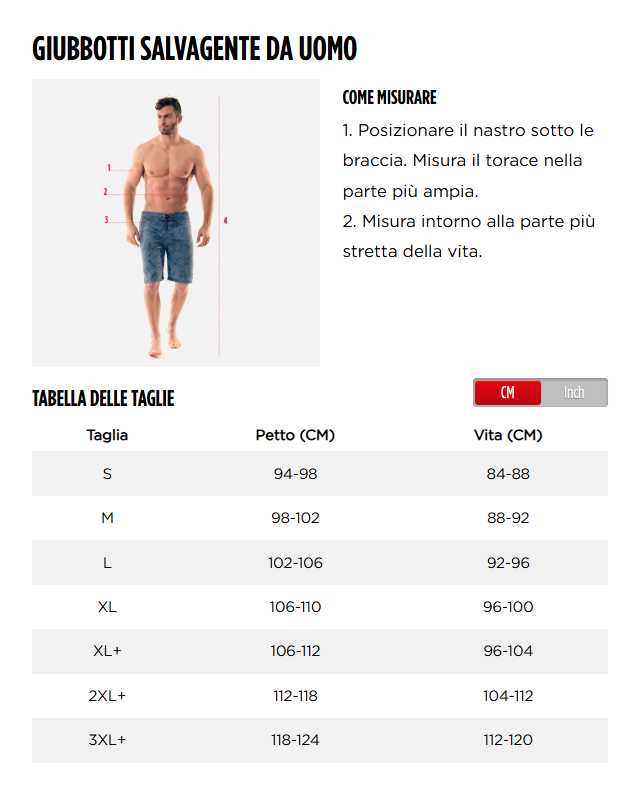Image resolution: width=638 pixels, height=796 pixels.
Task: Click the size L row label
Action: (107, 562)
